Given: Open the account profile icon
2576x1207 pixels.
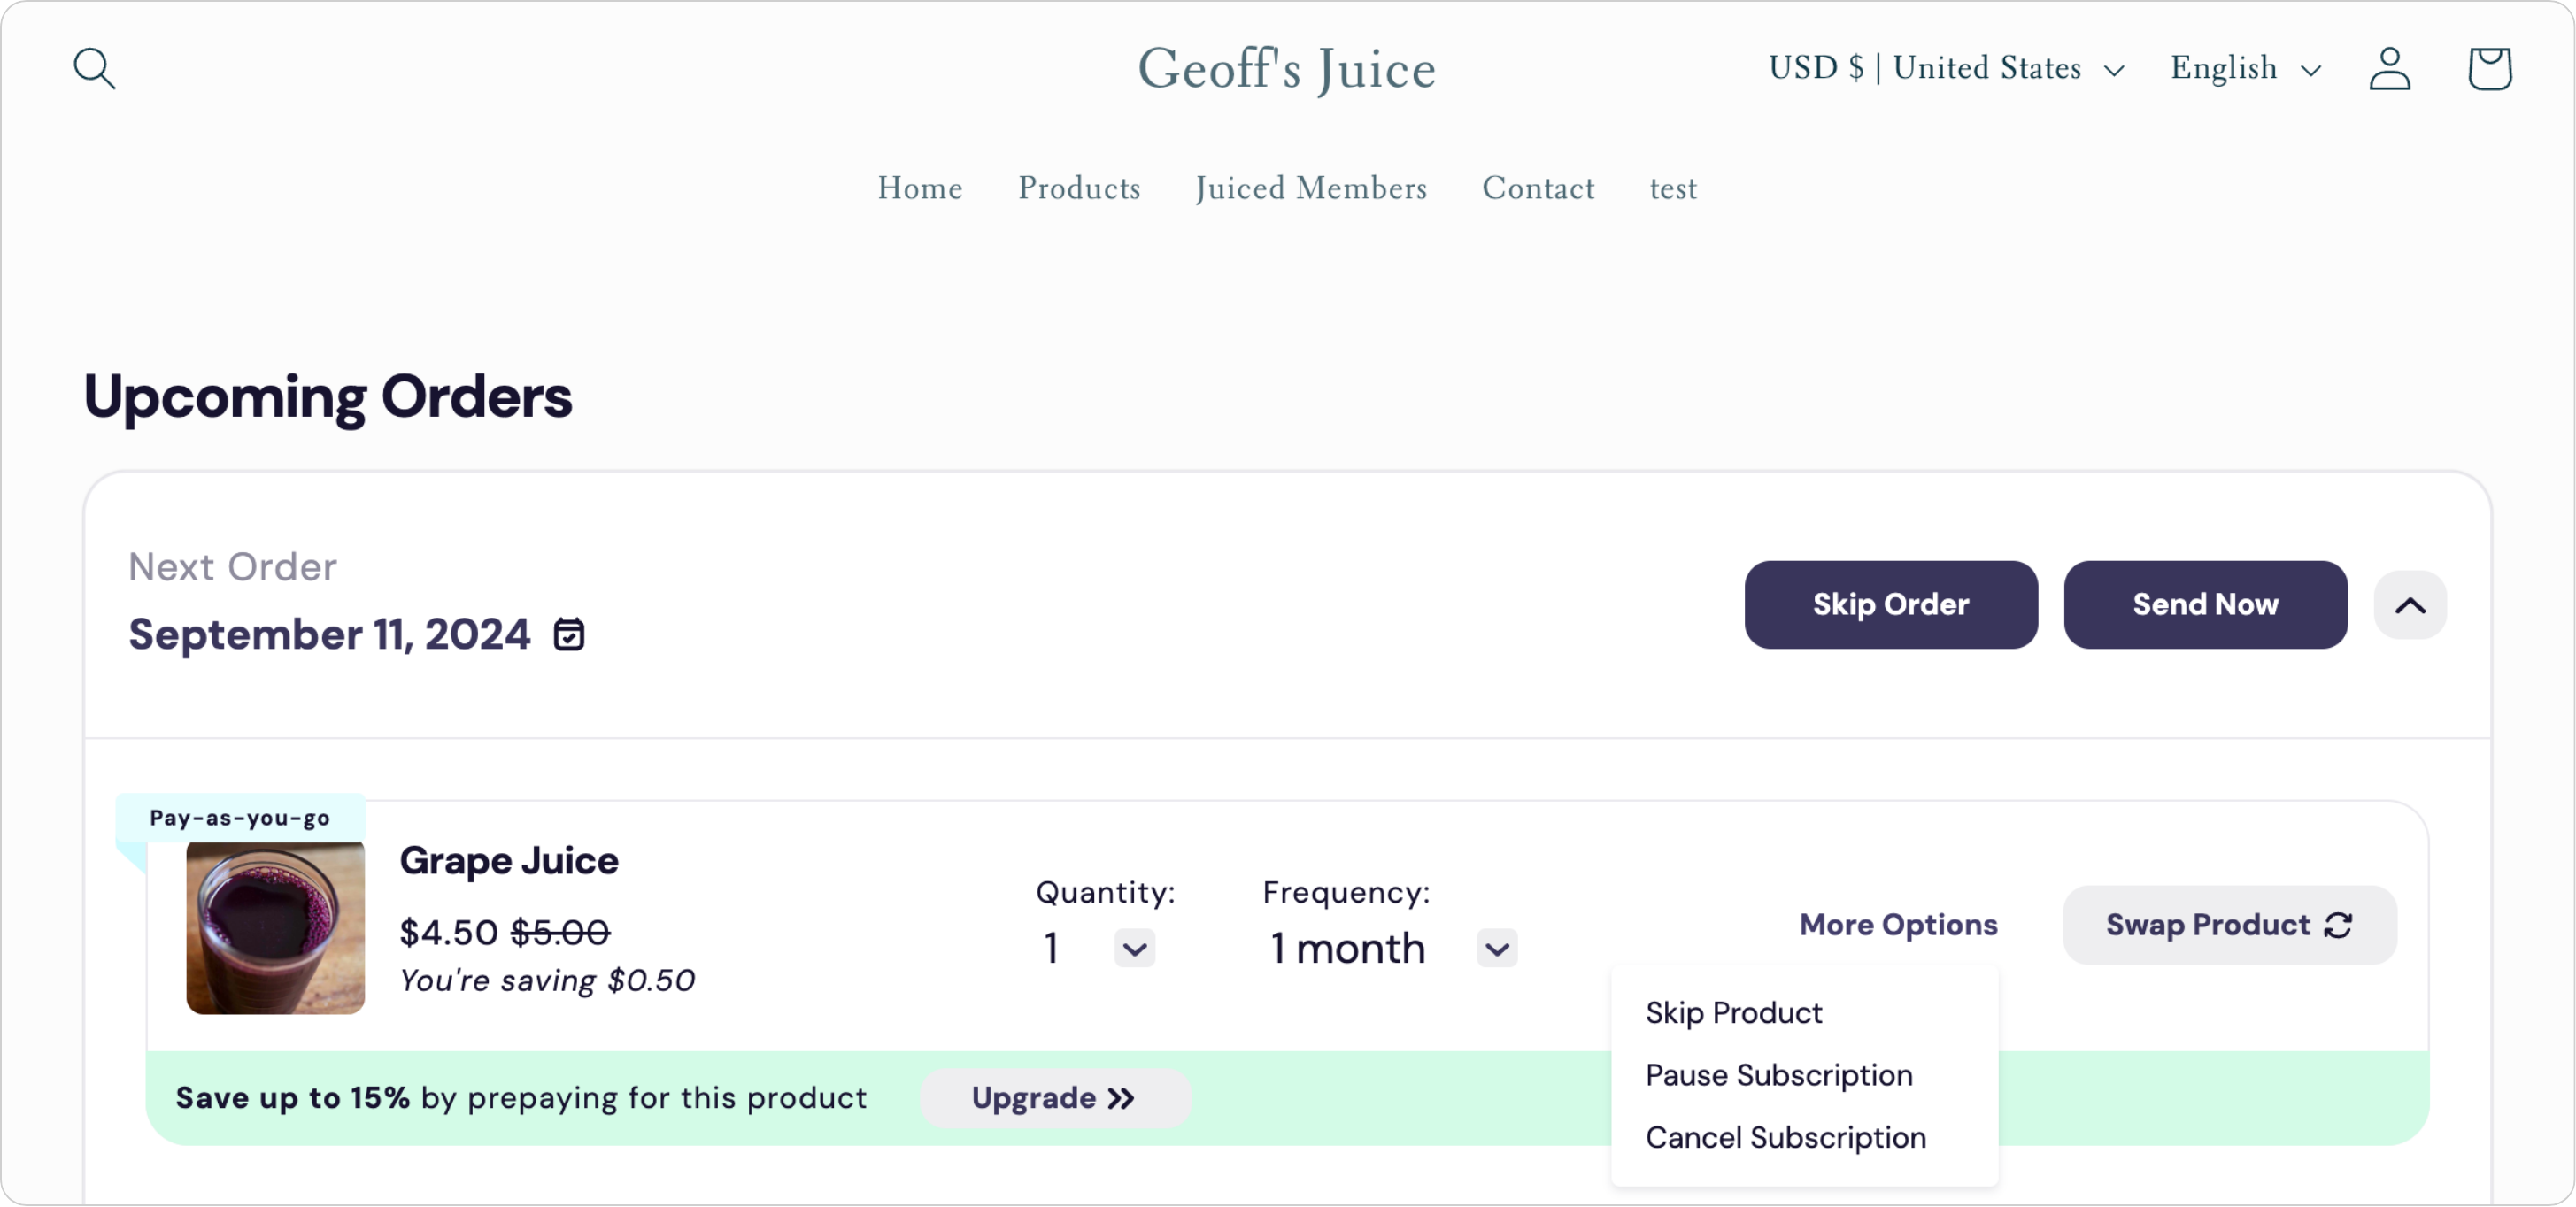Looking at the screenshot, I should pyautogui.click(x=2389, y=68).
